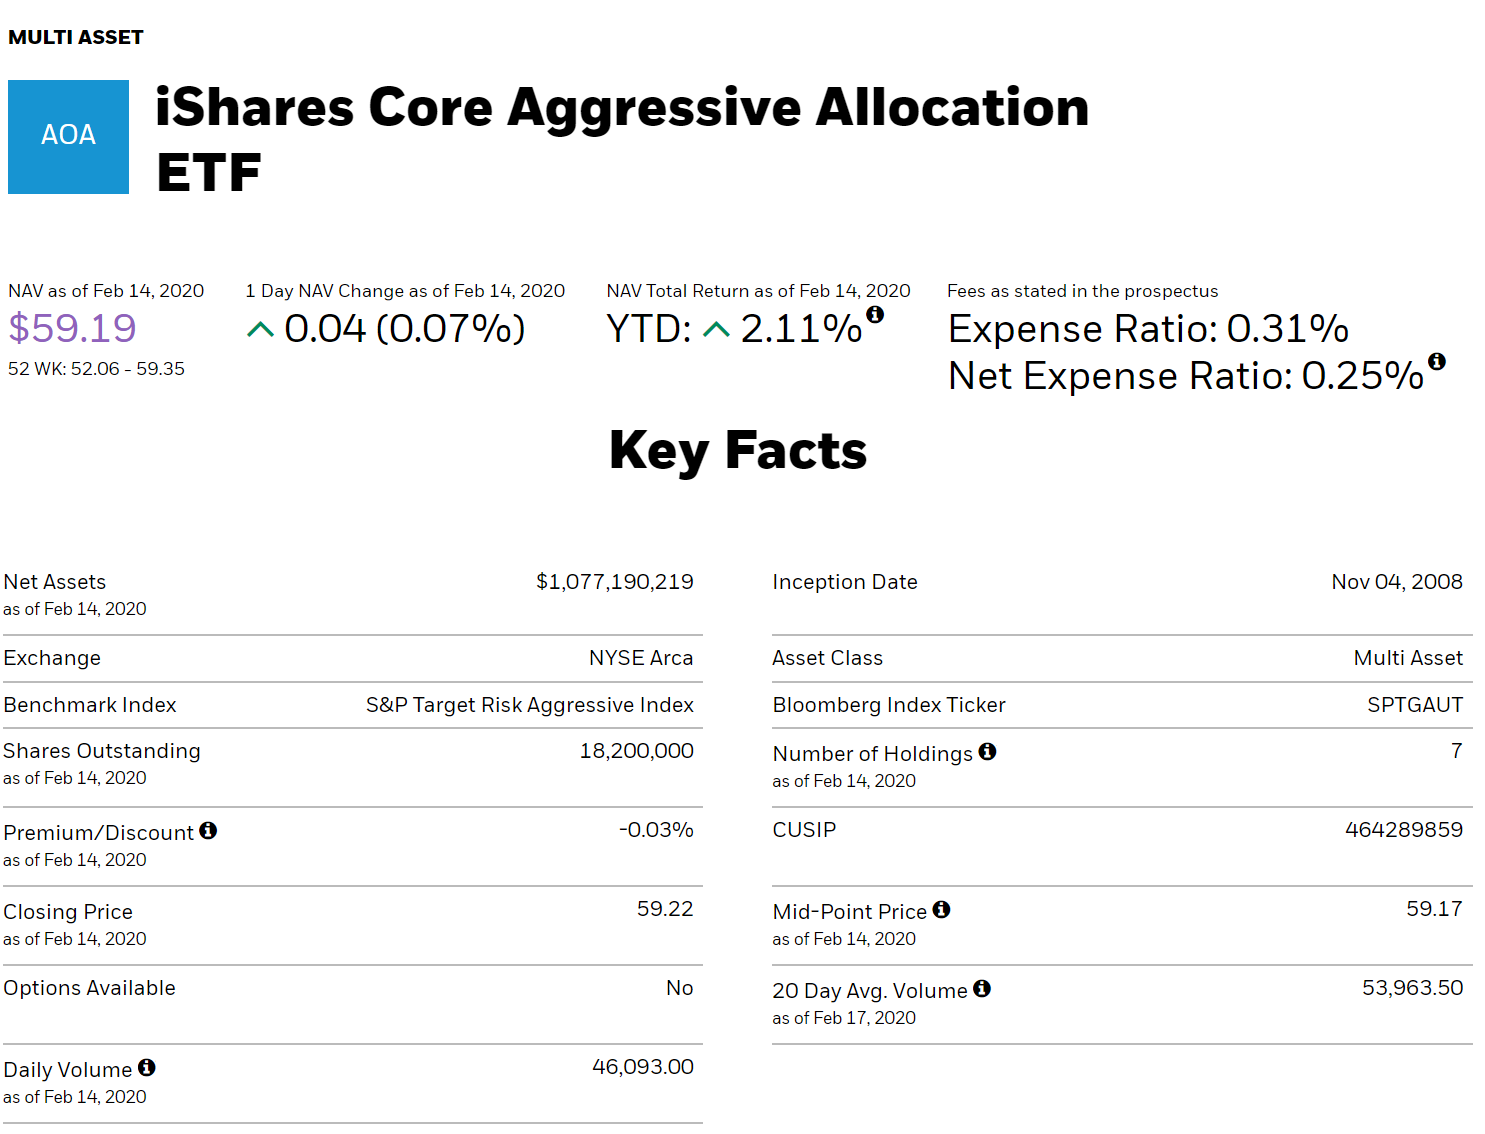Image resolution: width=1485 pixels, height=1134 pixels.
Task: Click the 0.04 (0.07%) NAV change value
Action: (x=404, y=329)
